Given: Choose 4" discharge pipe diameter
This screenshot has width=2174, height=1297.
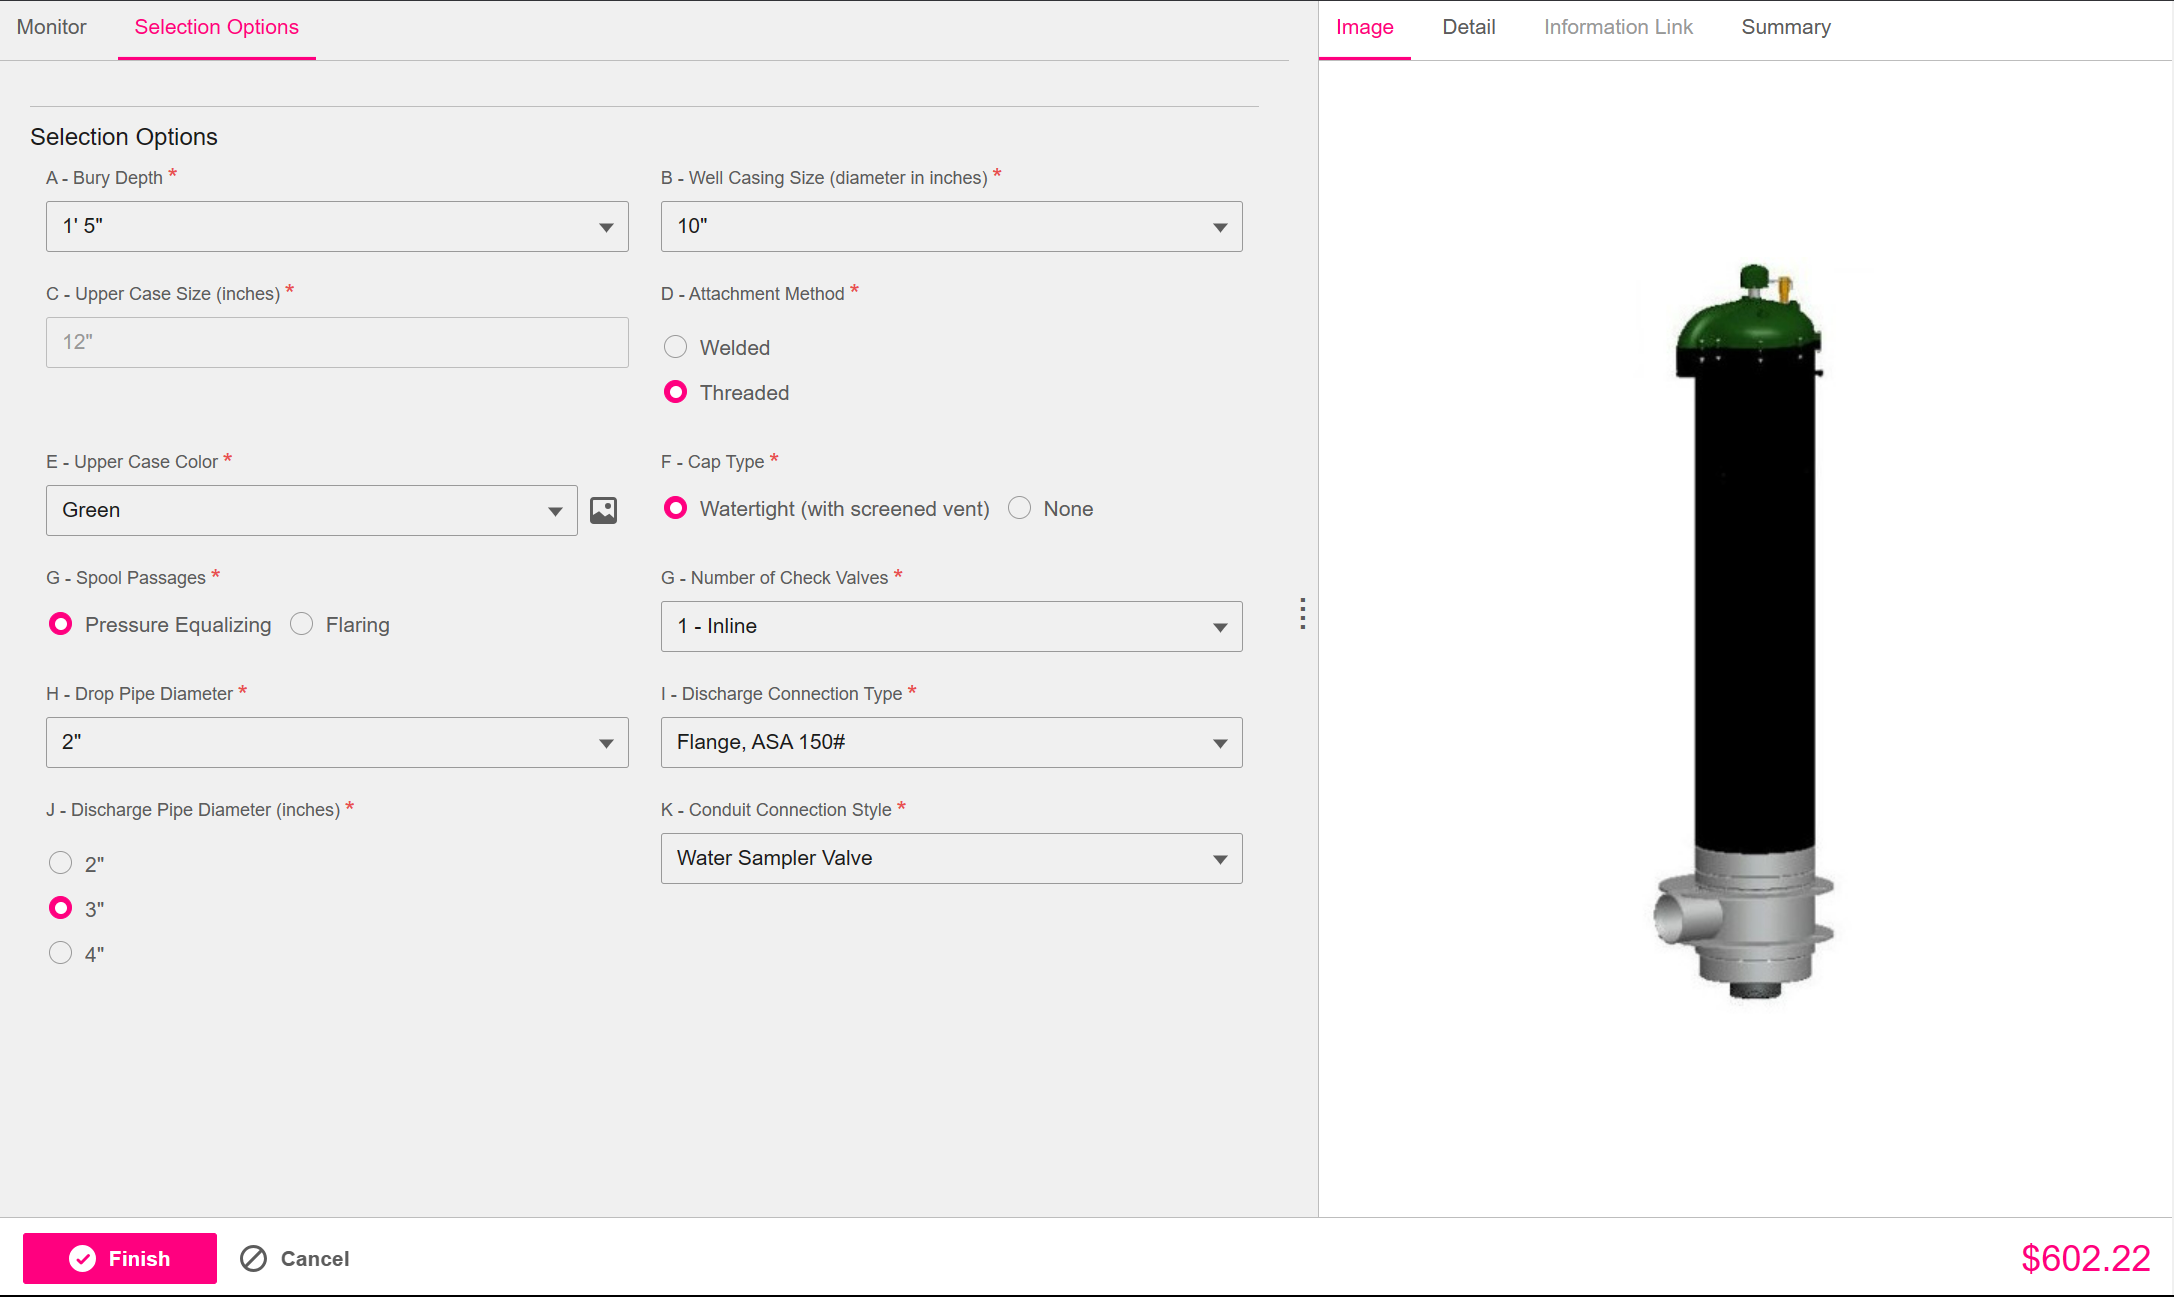Looking at the screenshot, I should [60, 952].
